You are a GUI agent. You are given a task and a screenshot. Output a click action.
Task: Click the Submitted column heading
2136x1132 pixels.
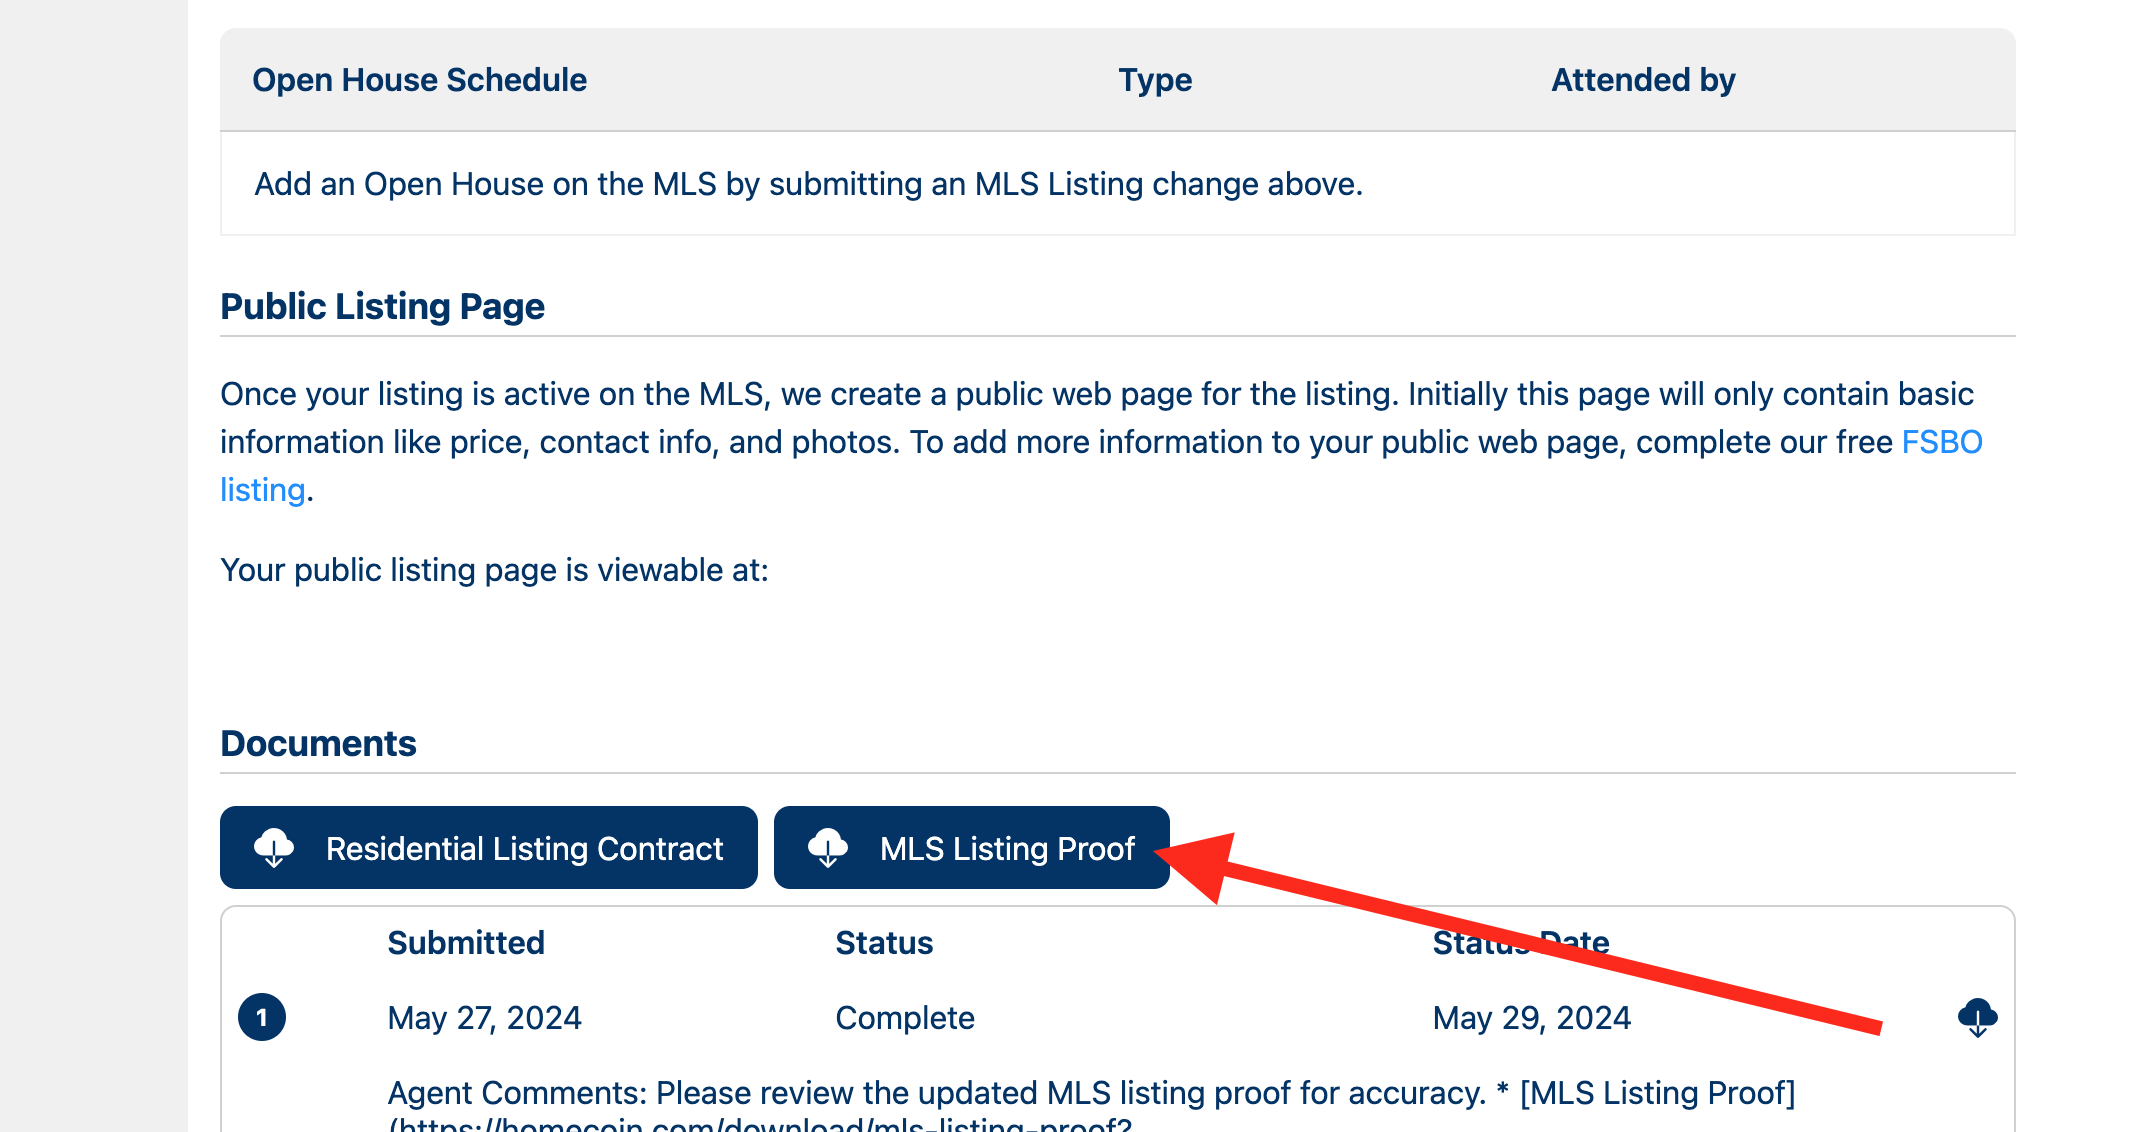(x=466, y=942)
